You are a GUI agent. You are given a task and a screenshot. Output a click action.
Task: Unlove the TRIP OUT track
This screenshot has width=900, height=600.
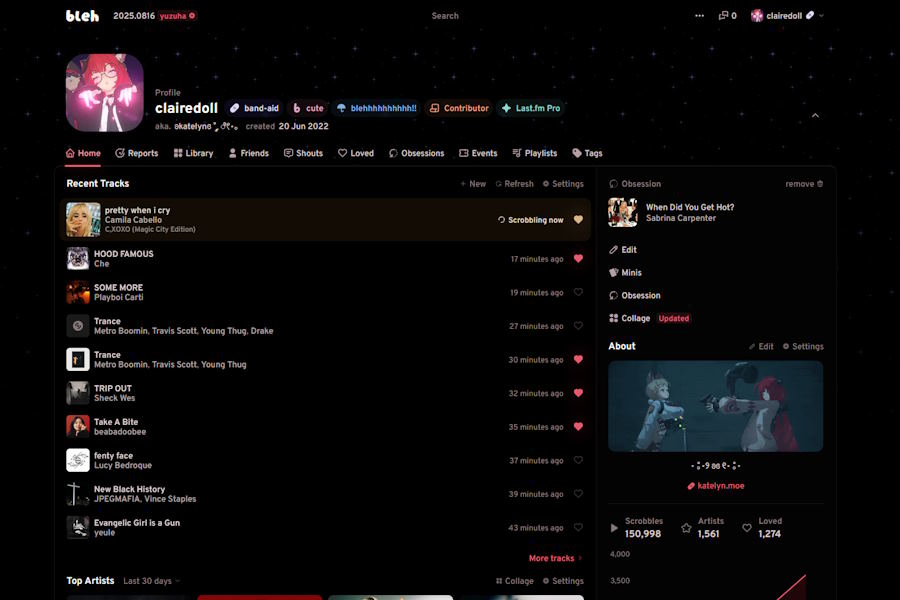[578, 393]
